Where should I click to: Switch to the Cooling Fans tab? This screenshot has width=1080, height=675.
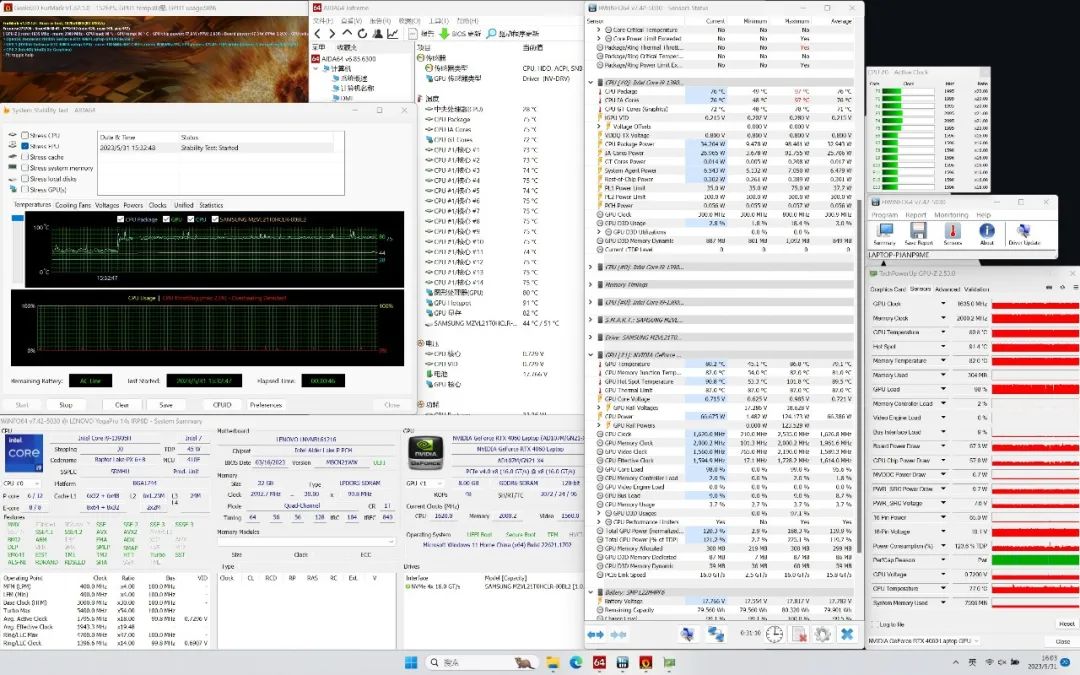72,205
